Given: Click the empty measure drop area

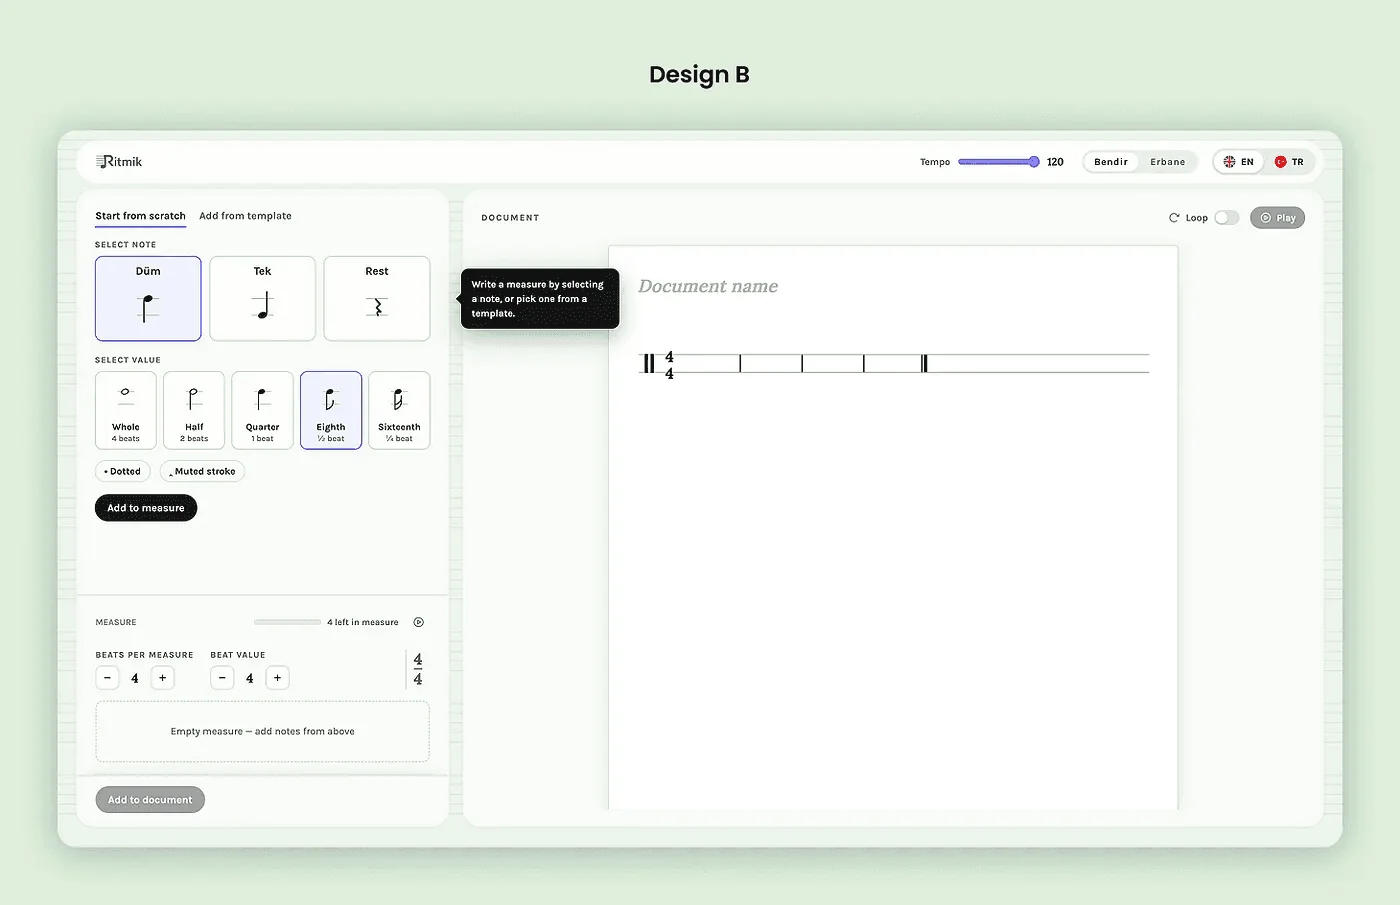Looking at the screenshot, I should 262,731.
